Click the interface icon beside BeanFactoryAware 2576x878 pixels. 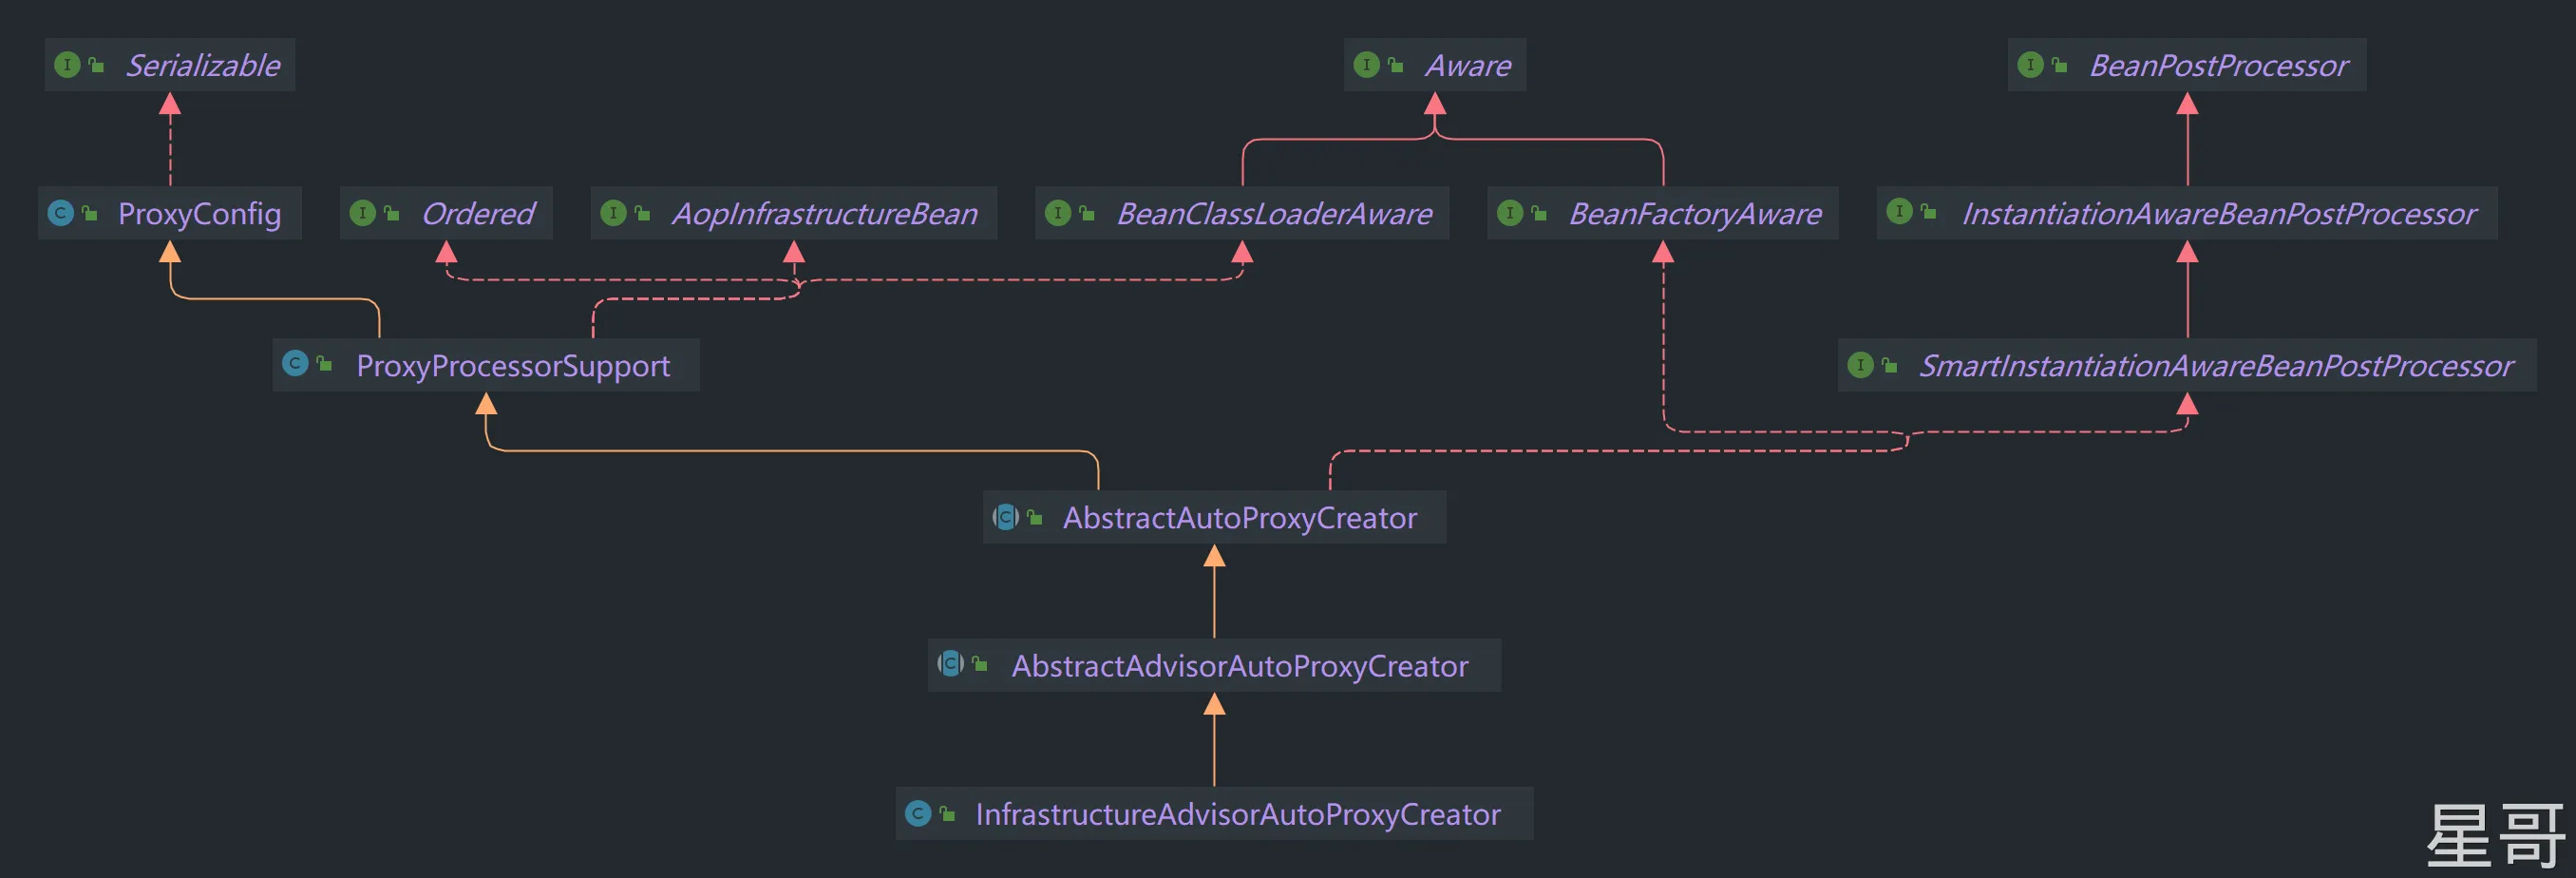click(x=1510, y=213)
